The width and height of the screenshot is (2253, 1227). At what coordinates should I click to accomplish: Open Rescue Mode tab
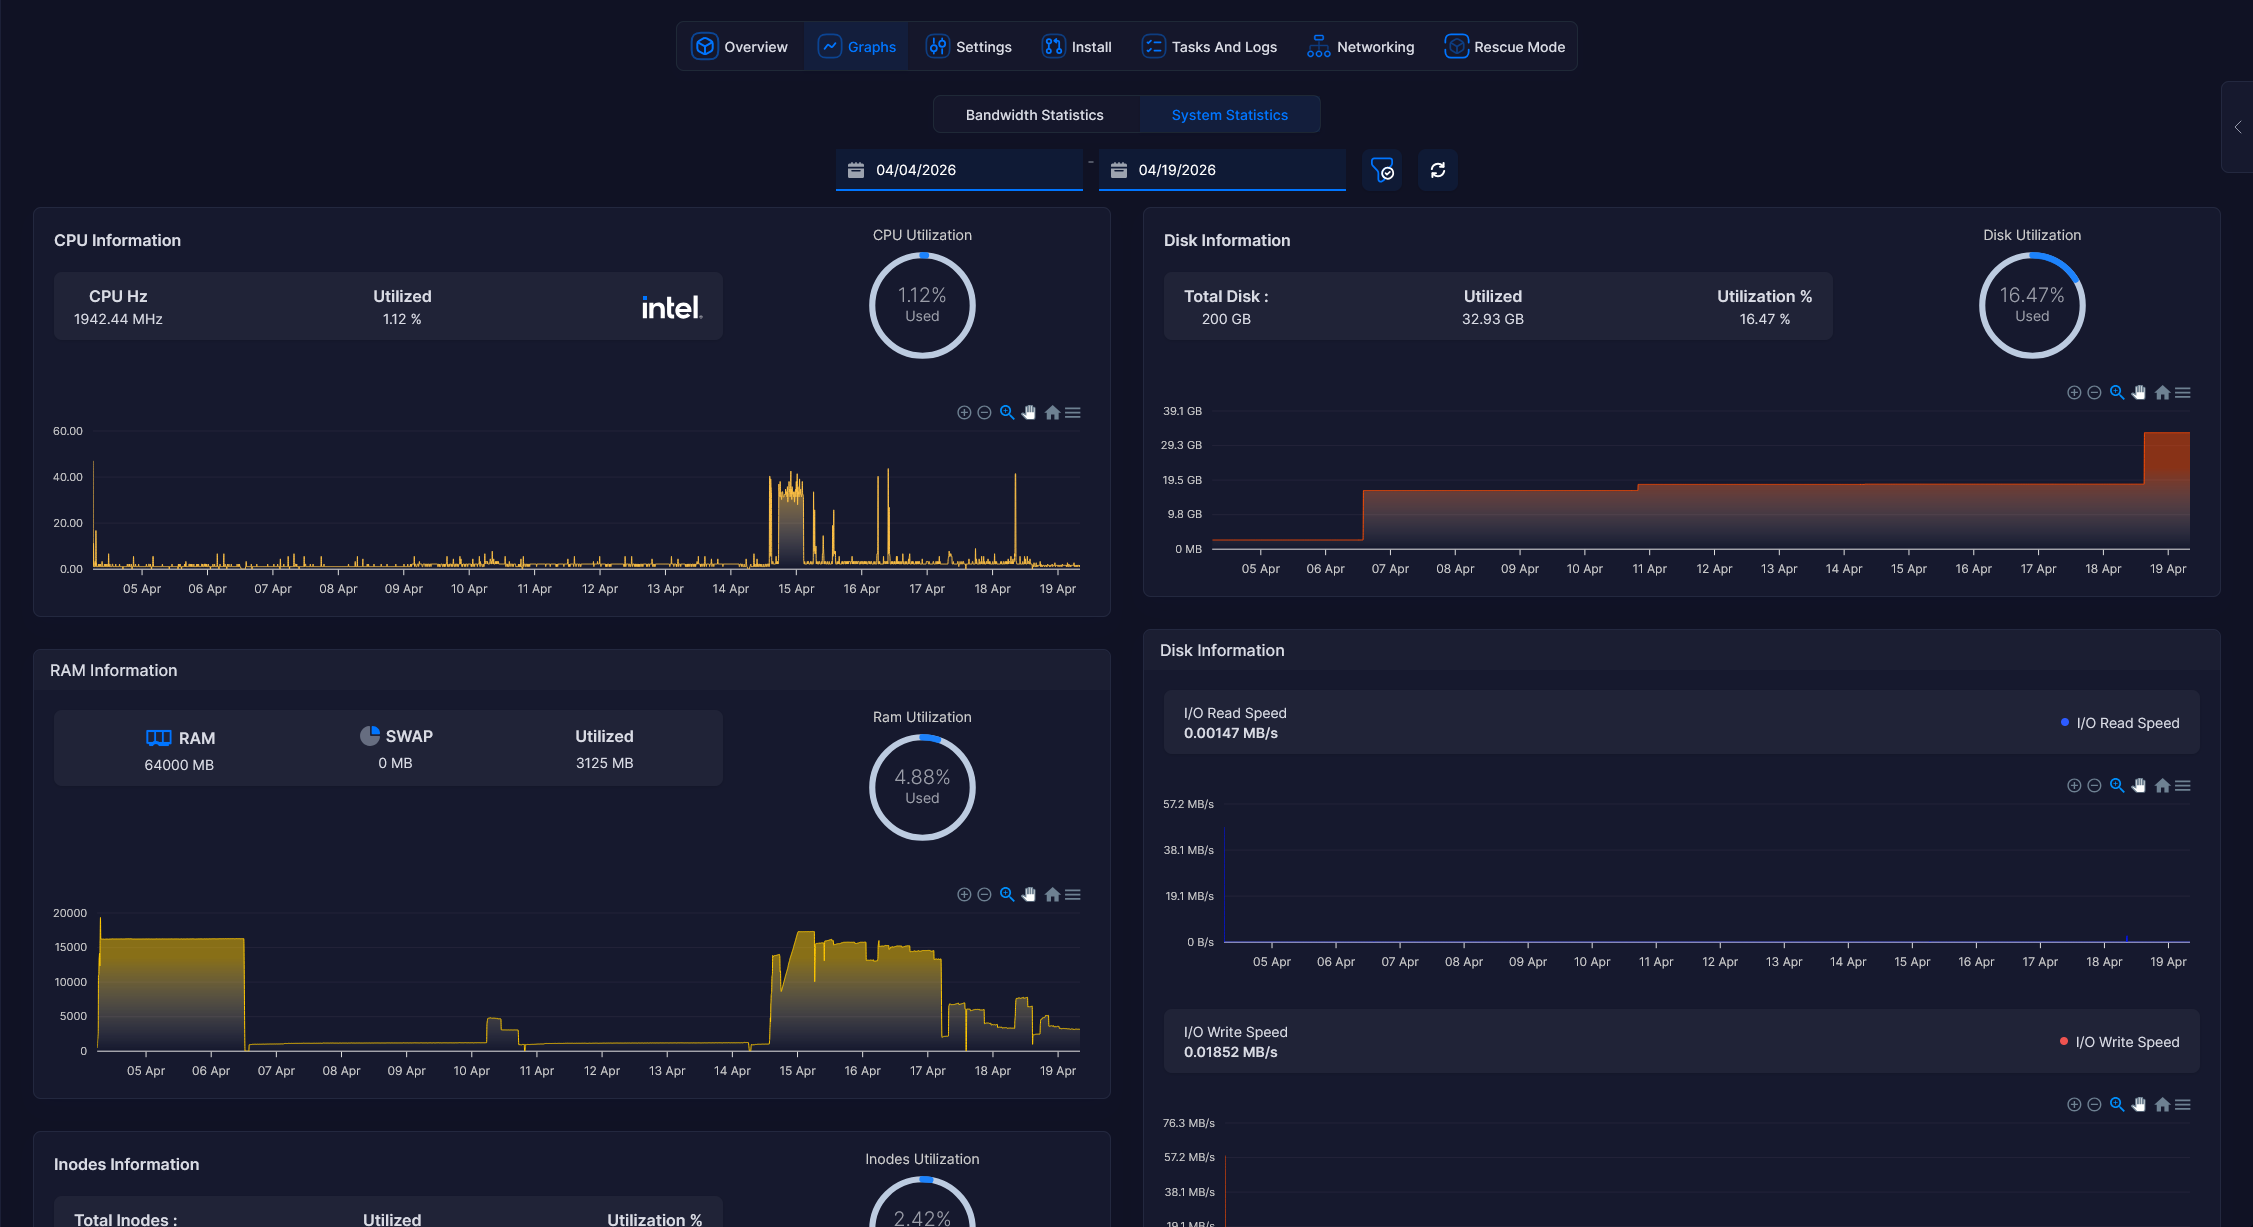[1504, 47]
